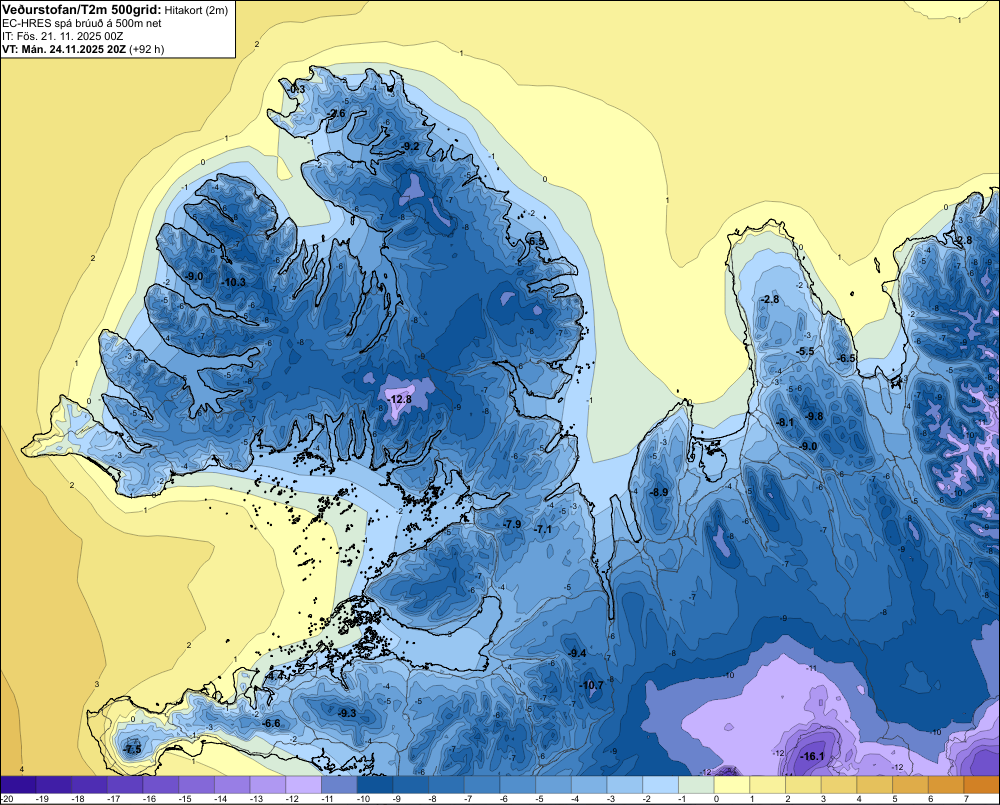This screenshot has height=805, width=1000.
Task: Click the -0.3 temperature label
Action: point(296,90)
